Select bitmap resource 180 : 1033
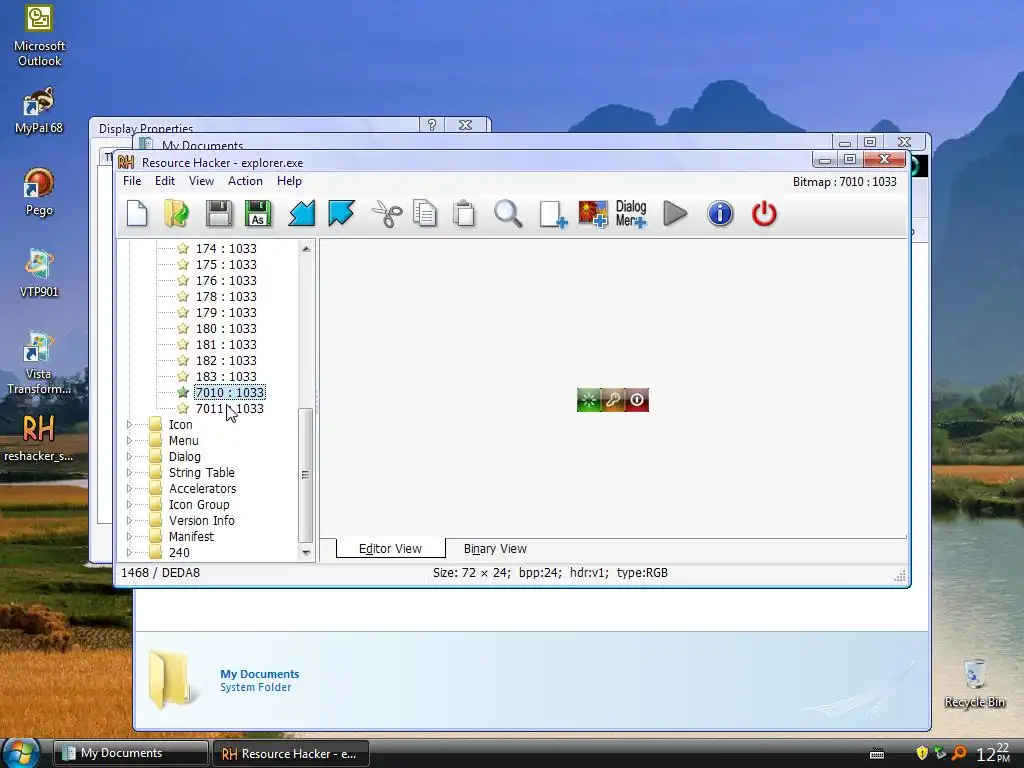1024x768 pixels. 226,328
